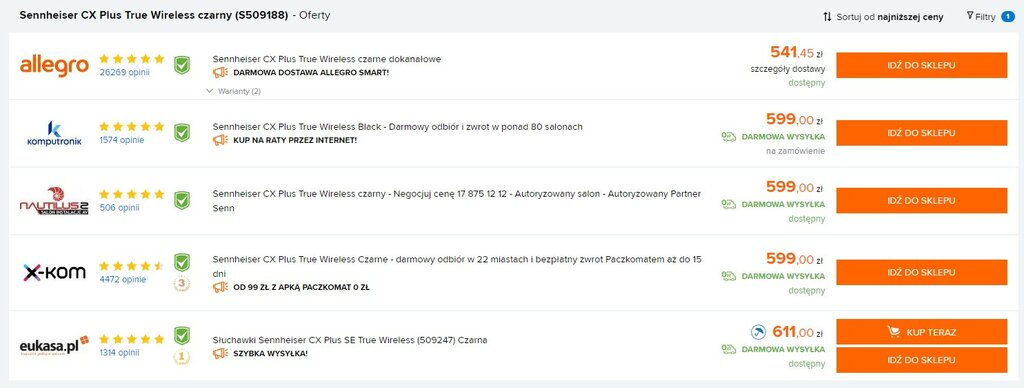Click the megaphone icon beside SZYBKA WYSYŁKA
Screen dimensions: 1024x388
tap(220, 353)
